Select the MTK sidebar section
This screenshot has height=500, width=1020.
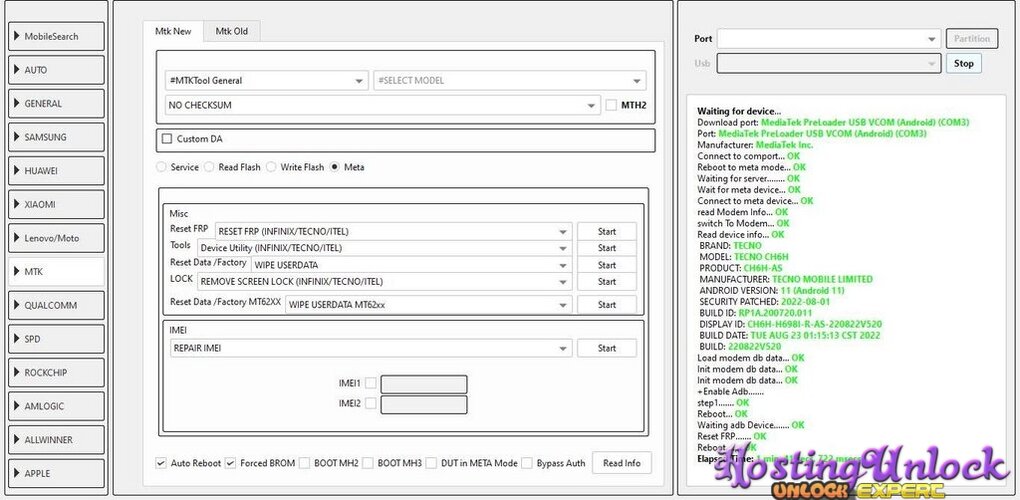tap(56, 272)
